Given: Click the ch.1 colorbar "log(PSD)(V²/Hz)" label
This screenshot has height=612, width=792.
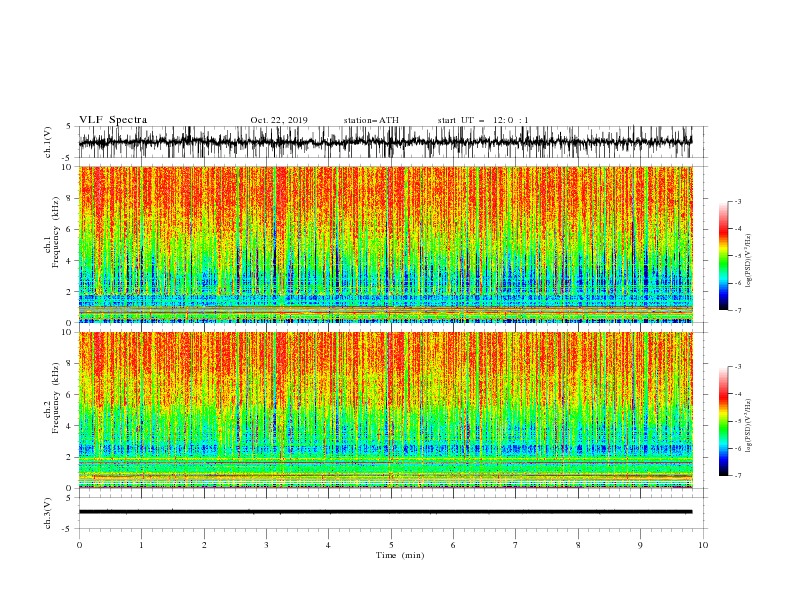Looking at the screenshot, I should [748, 261].
